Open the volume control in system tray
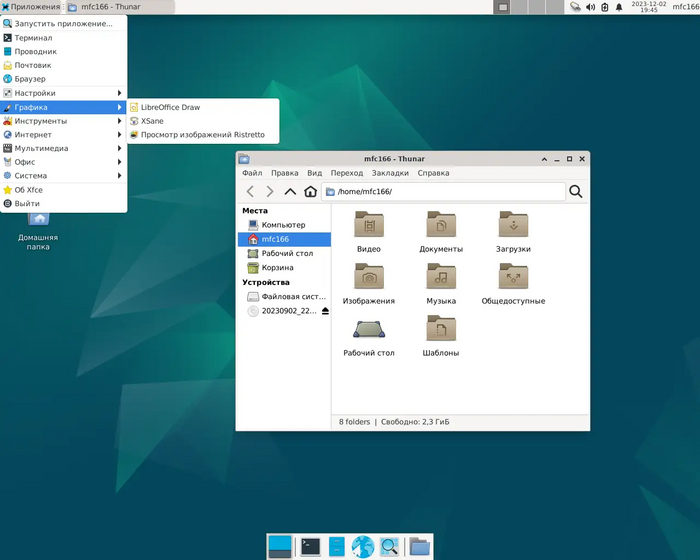Screen dimensions: 700x560 (x=590, y=7)
